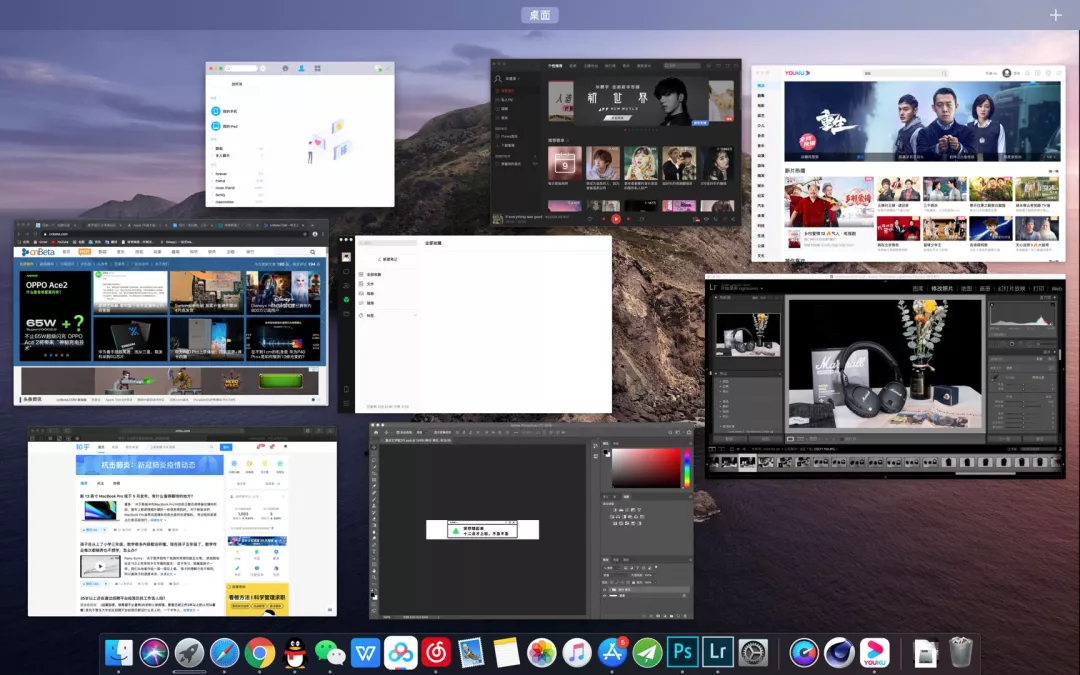Select the Youku window showing 重生 banner
The height and width of the screenshot is (675, 1080).
click(x=908, y=164)
